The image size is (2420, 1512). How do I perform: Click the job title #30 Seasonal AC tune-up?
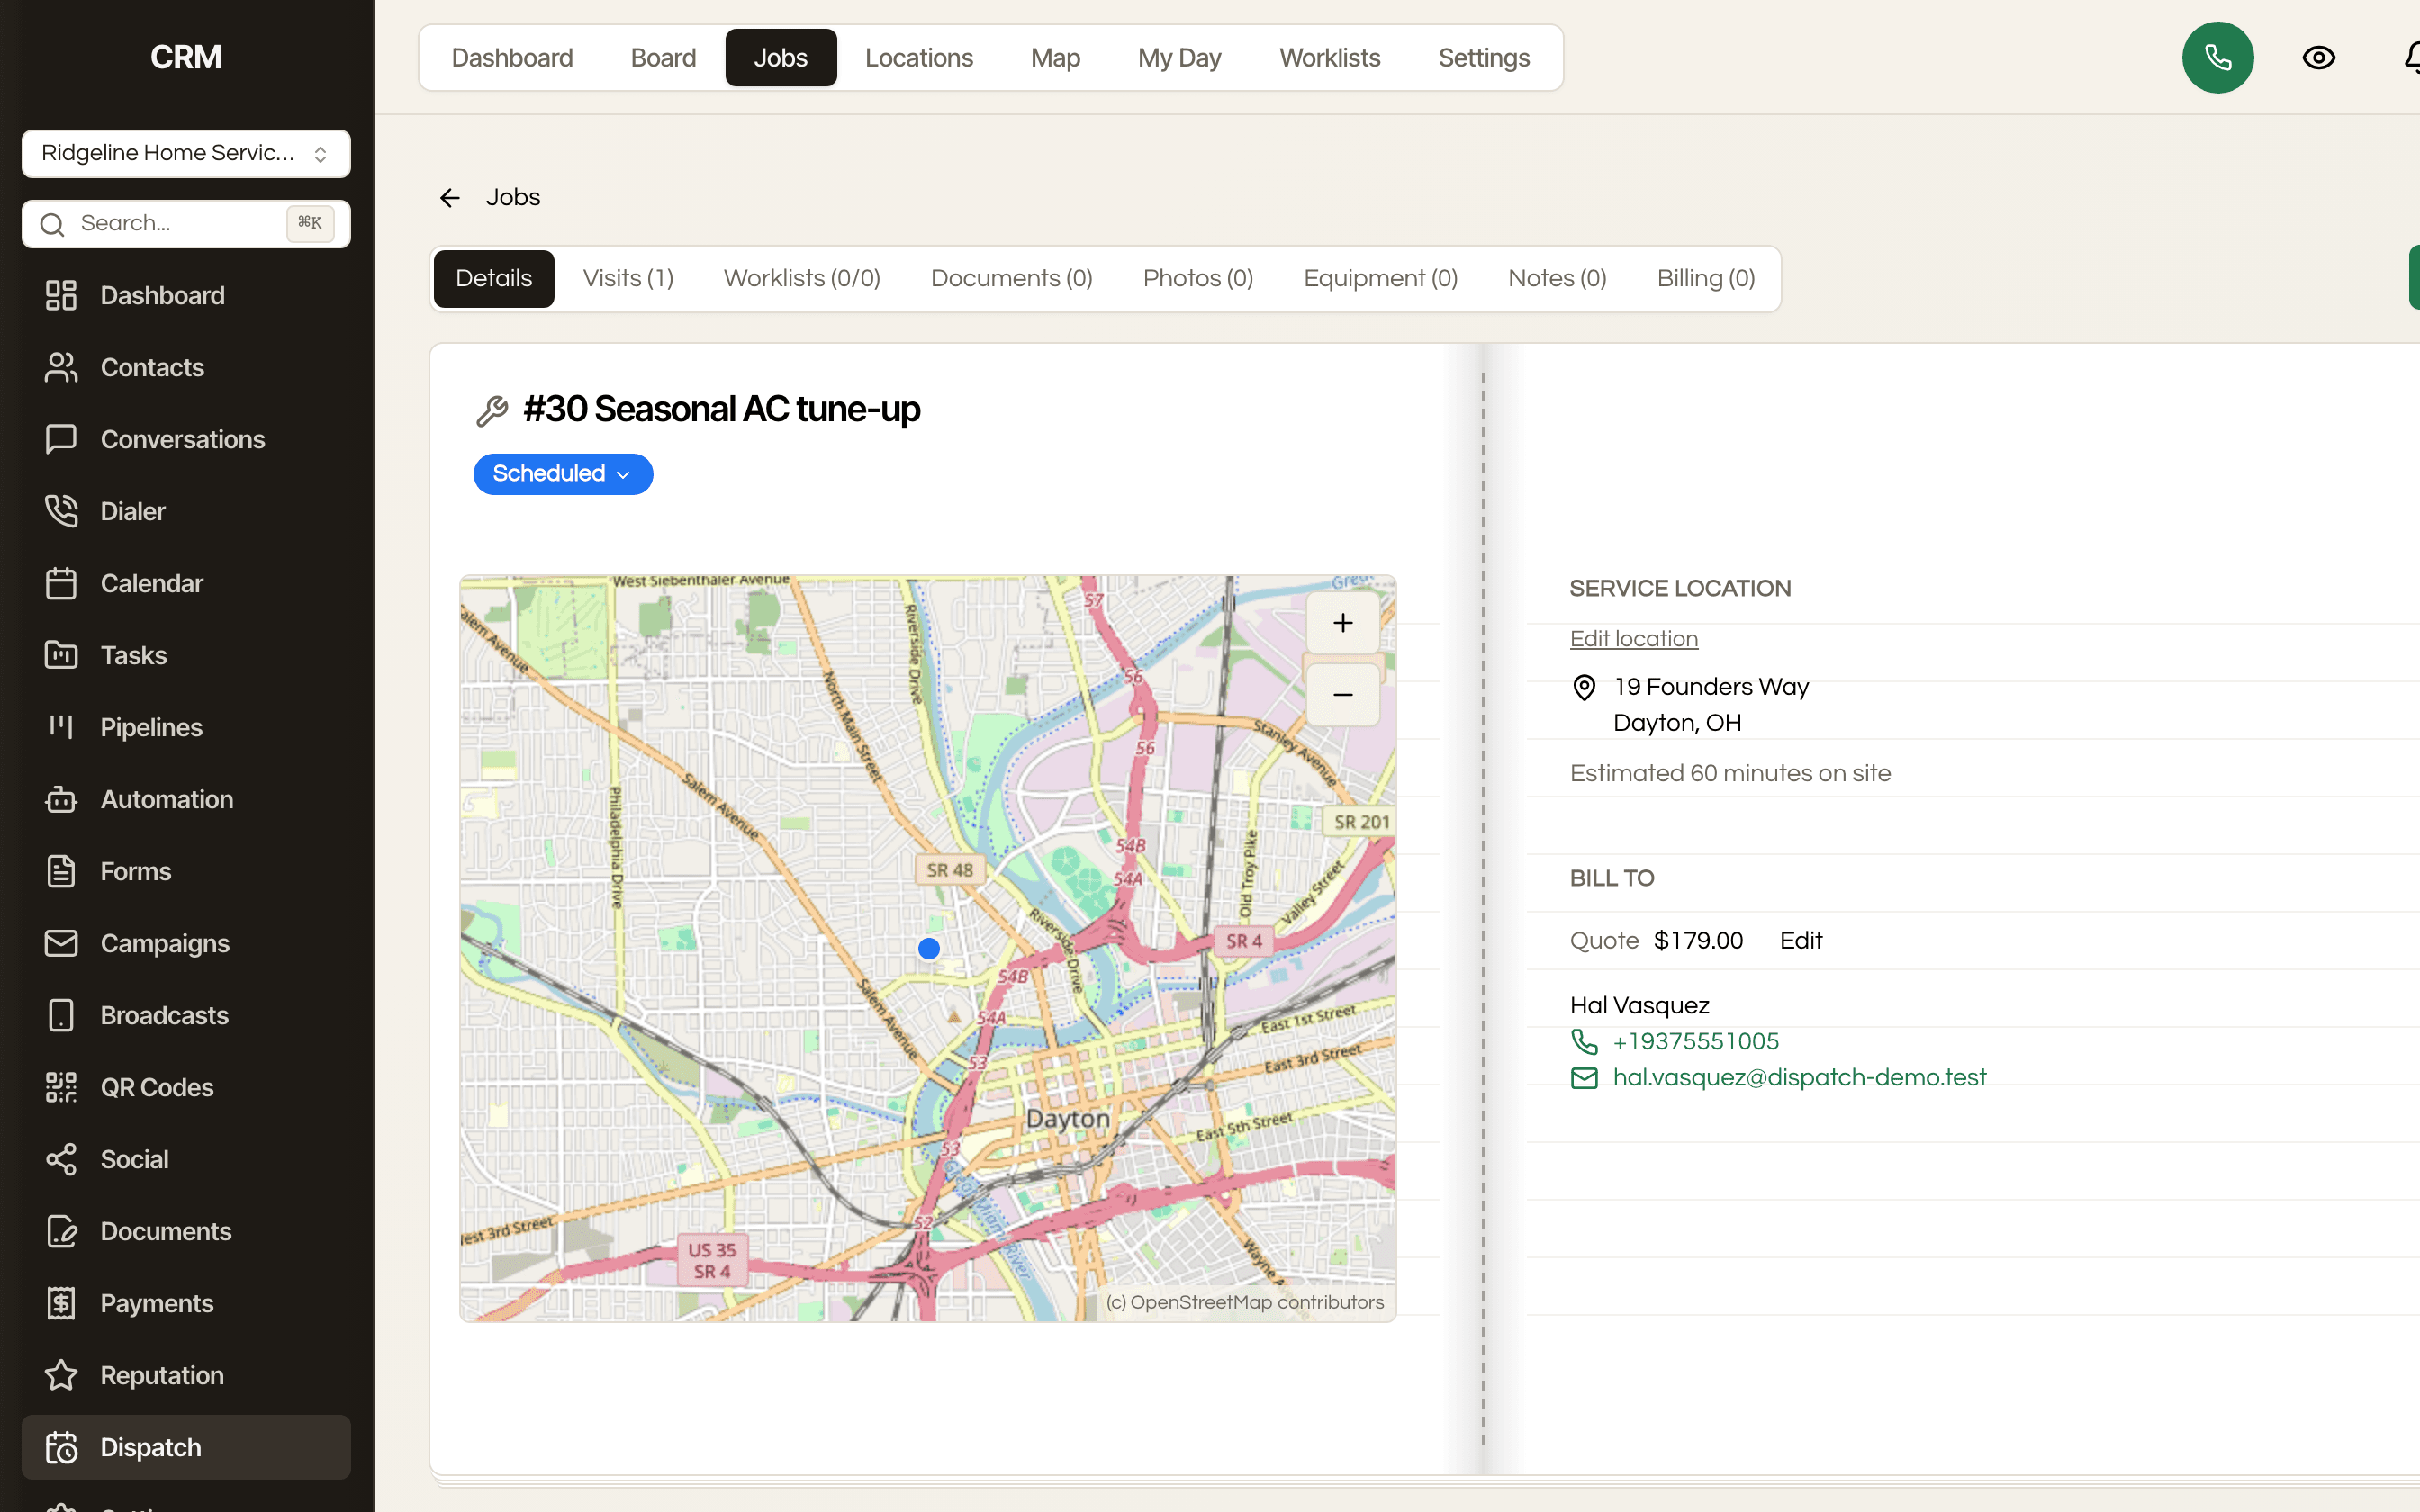click(721, 410)
